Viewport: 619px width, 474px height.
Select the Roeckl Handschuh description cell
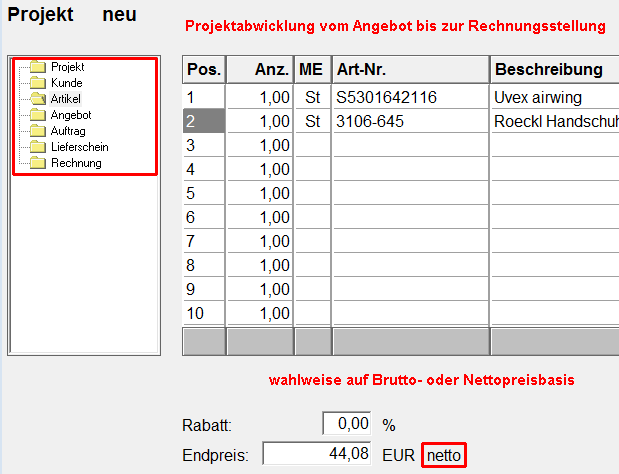554,121
